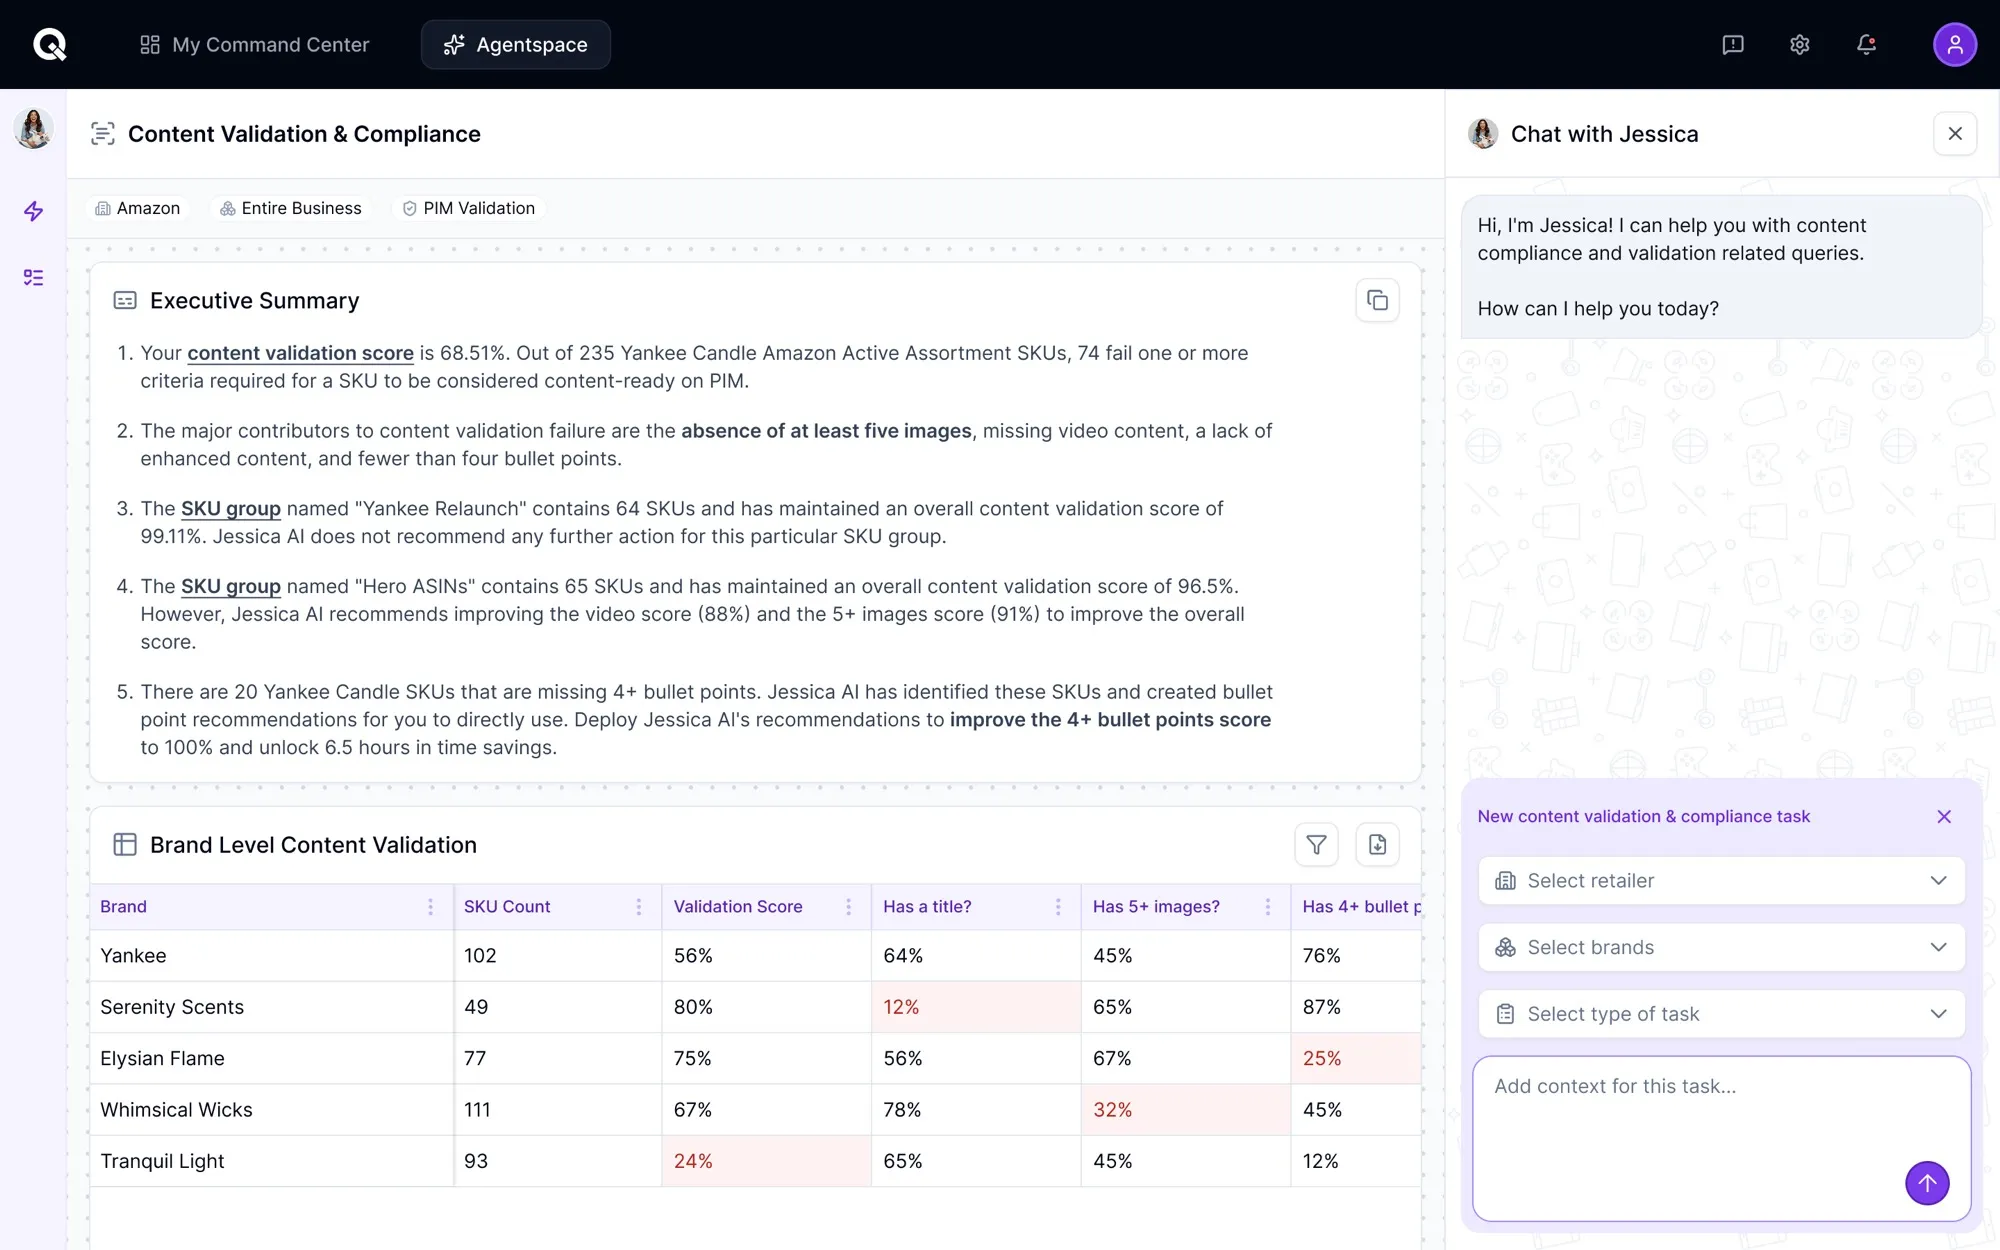Select the Amazon retailer chip
This screenshot has width=2000, height=1250.
tap(138, 208)
